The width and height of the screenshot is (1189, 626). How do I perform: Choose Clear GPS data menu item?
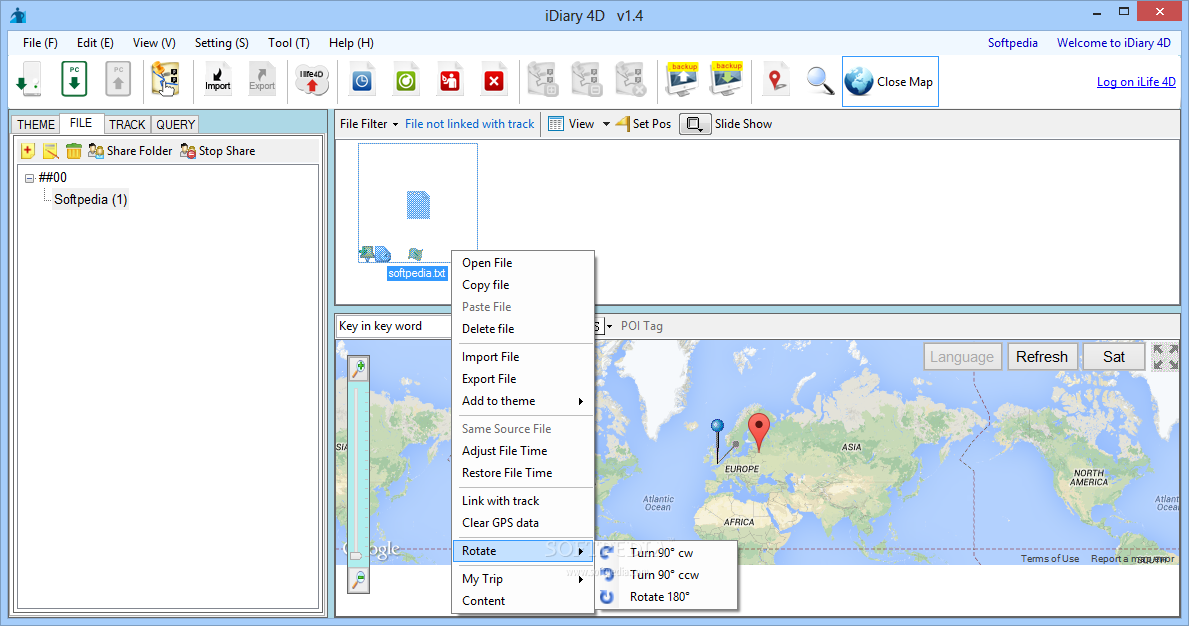coord(522,523)
